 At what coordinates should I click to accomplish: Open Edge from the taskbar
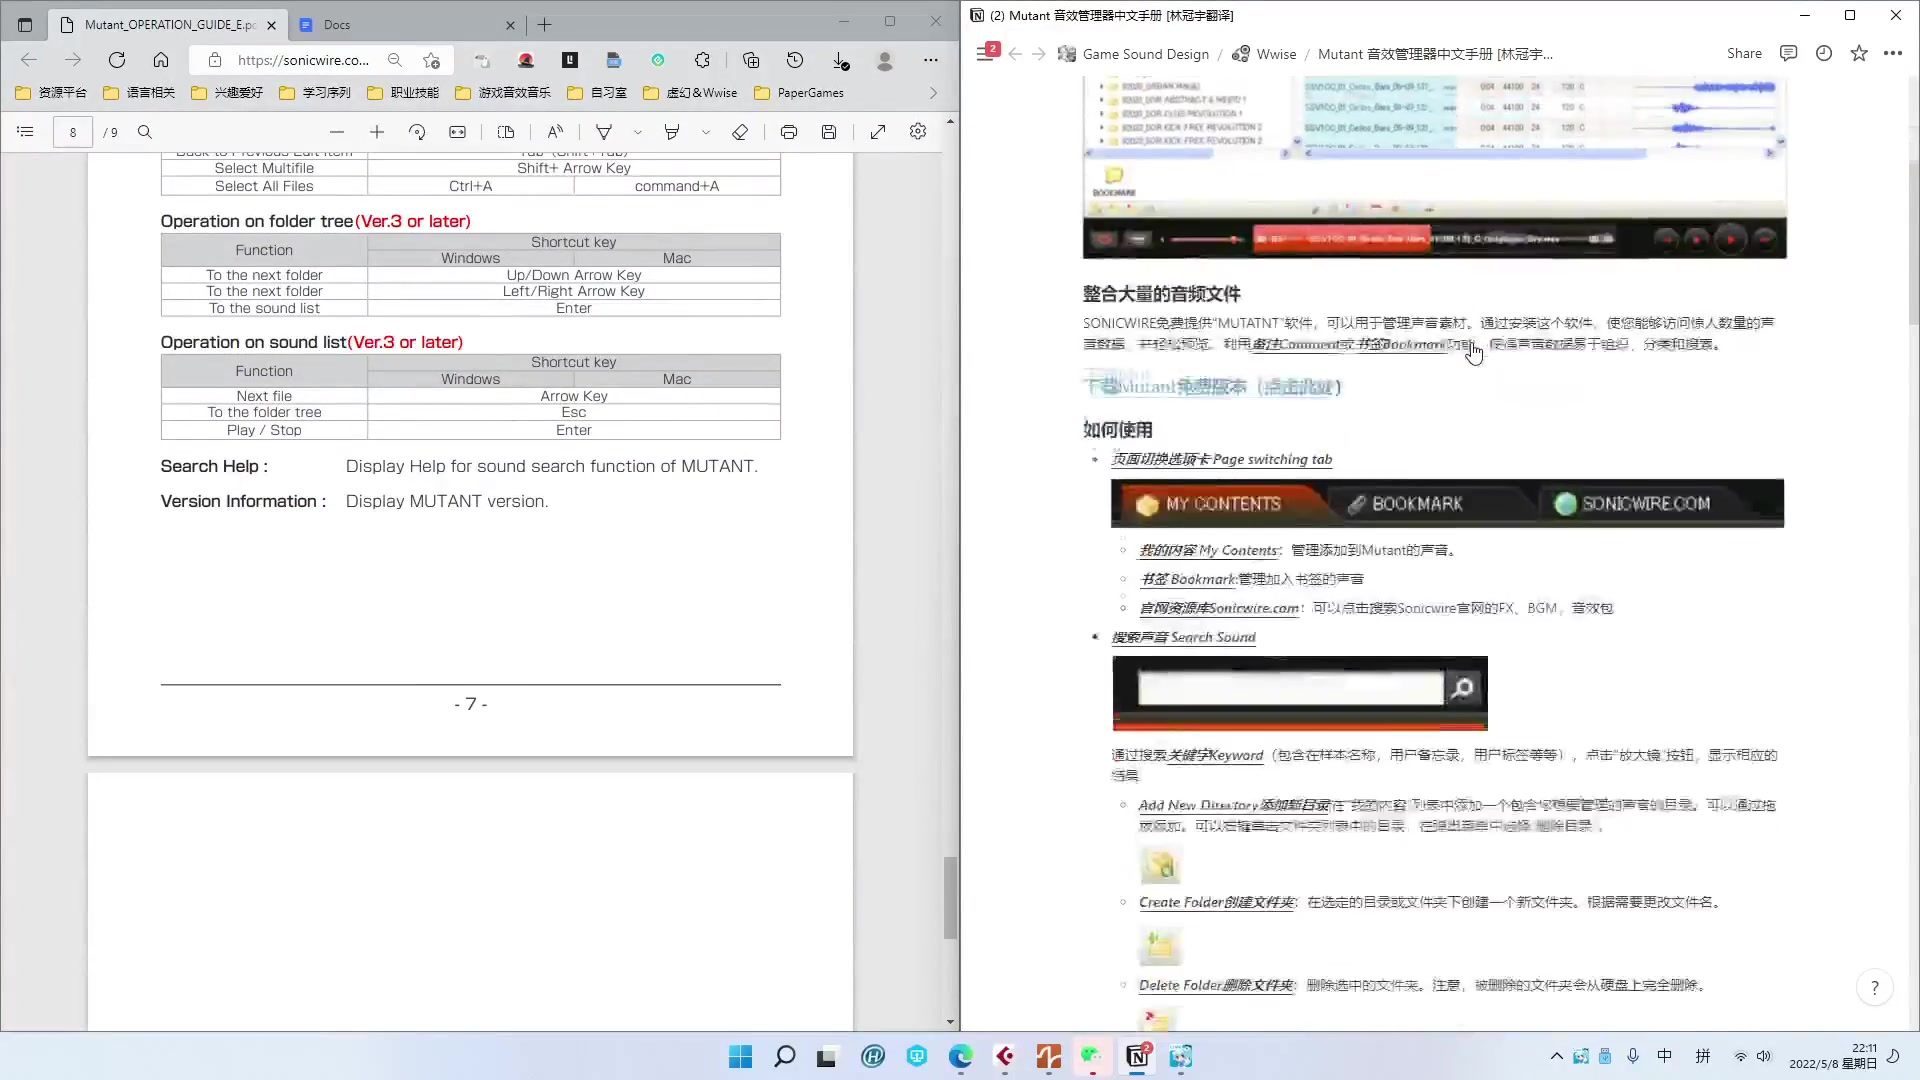[x=961, y=1056]
